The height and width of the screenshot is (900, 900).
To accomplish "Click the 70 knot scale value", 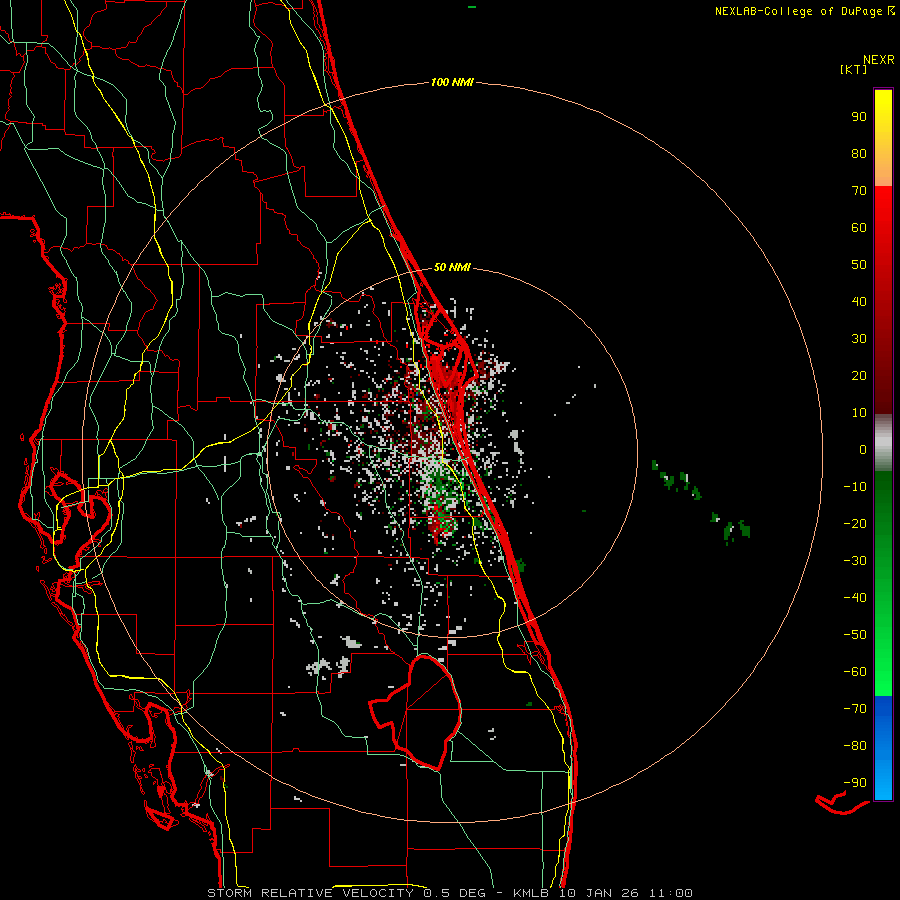I will click(x=859, y=191).
